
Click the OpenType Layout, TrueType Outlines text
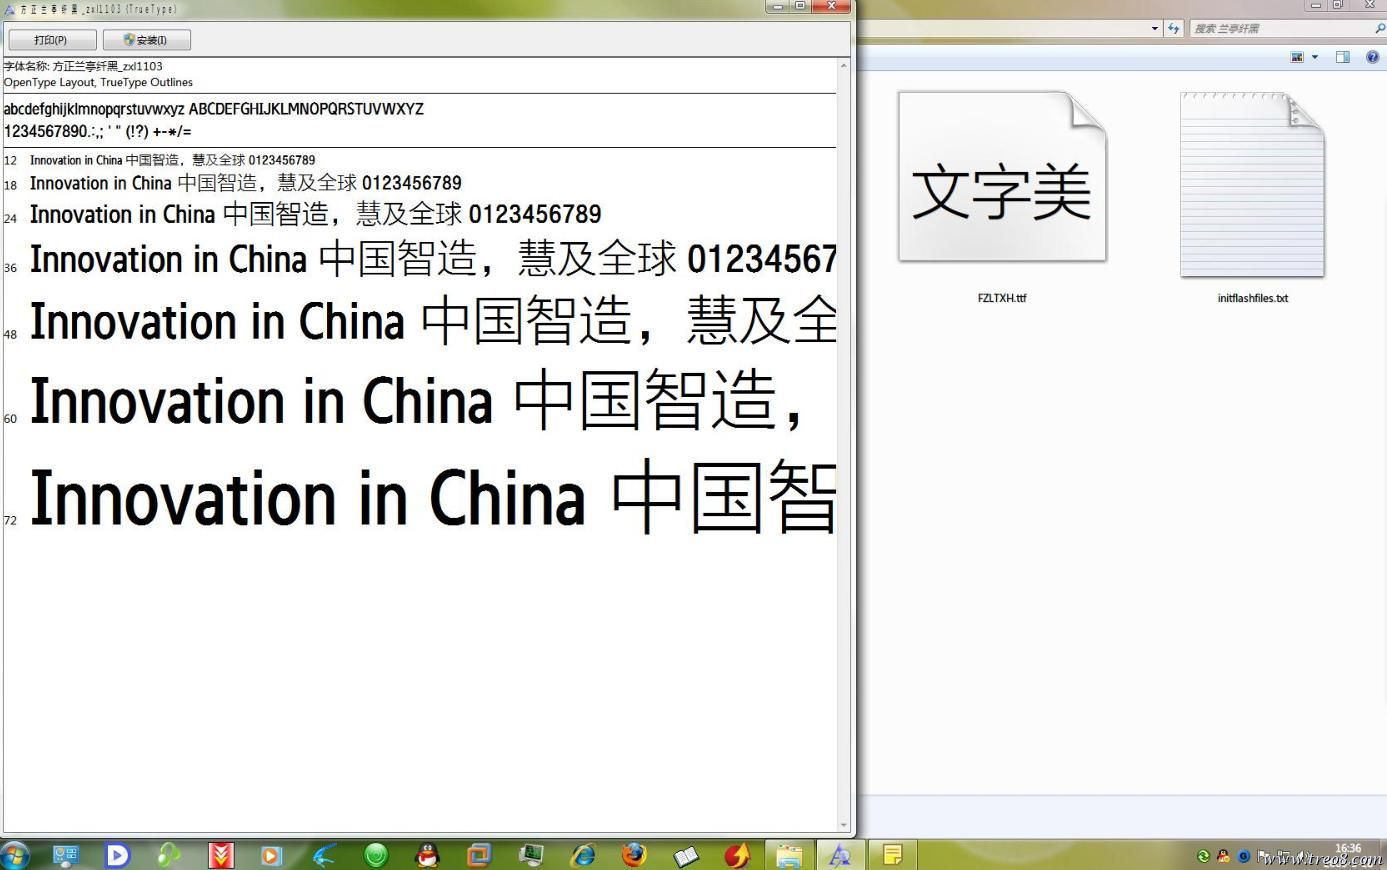tap(98, 82)
